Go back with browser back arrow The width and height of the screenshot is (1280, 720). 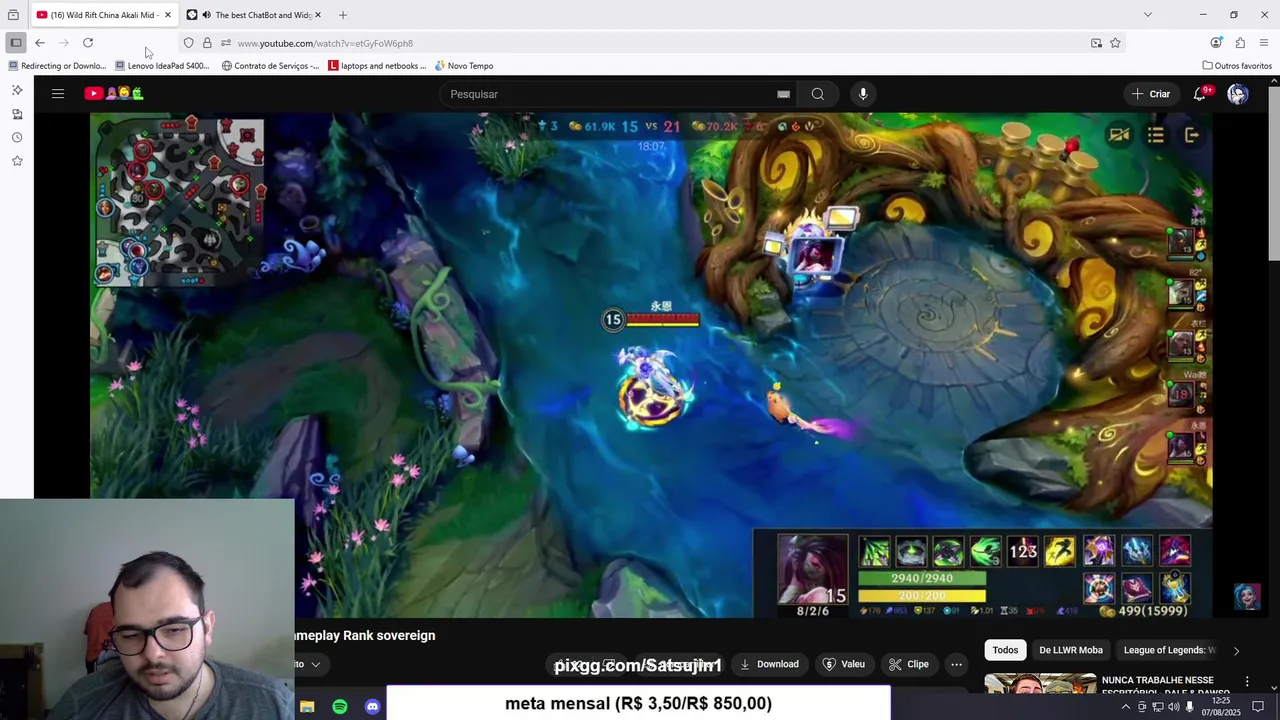pos(39,43)
